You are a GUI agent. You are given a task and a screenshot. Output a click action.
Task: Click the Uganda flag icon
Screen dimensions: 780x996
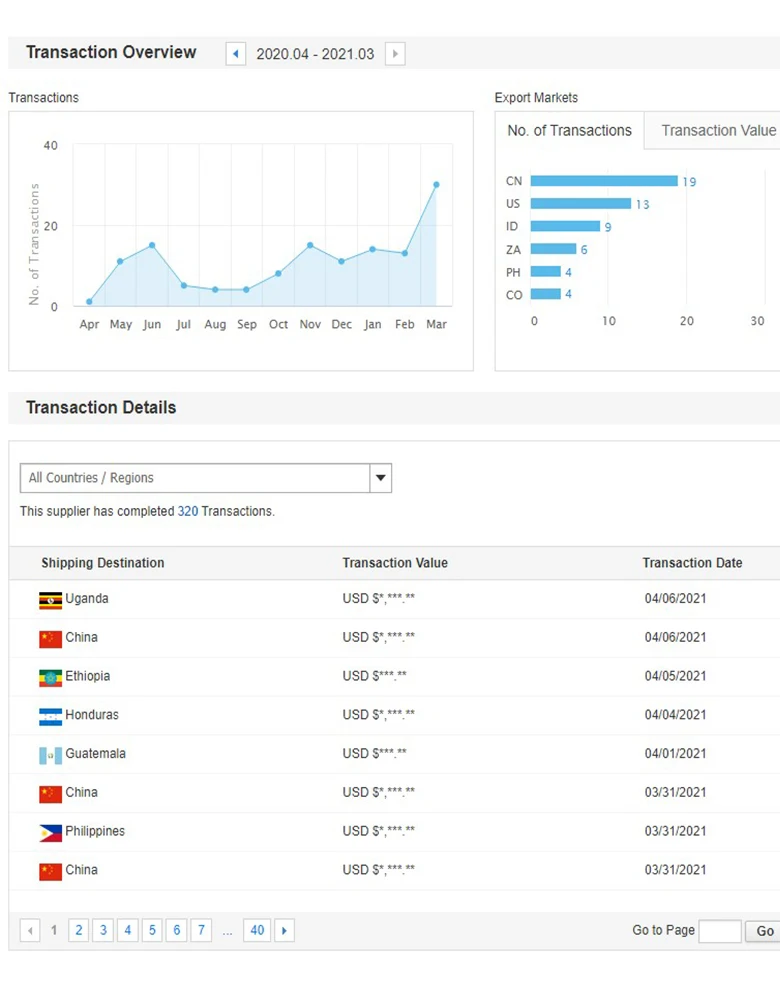pyautogui.click(x=50, y=600)
